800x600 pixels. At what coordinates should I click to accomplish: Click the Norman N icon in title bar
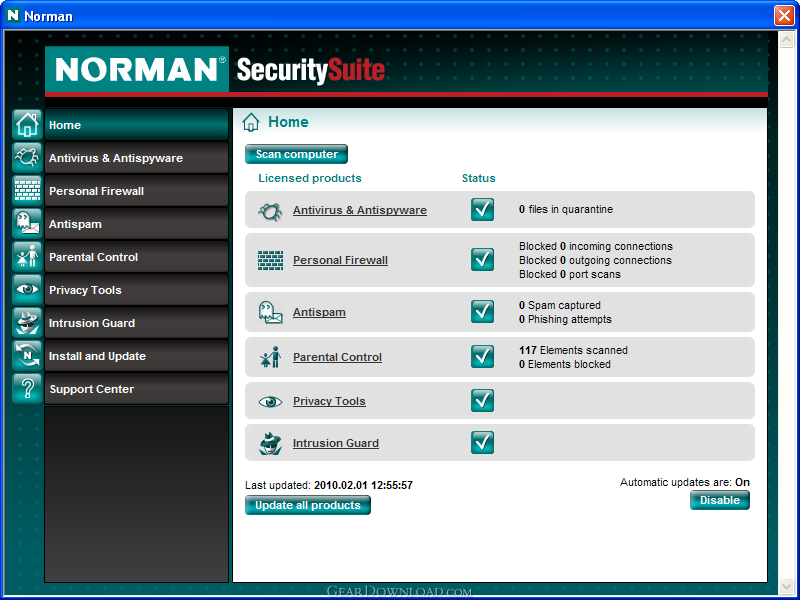[x=13, y=16]
